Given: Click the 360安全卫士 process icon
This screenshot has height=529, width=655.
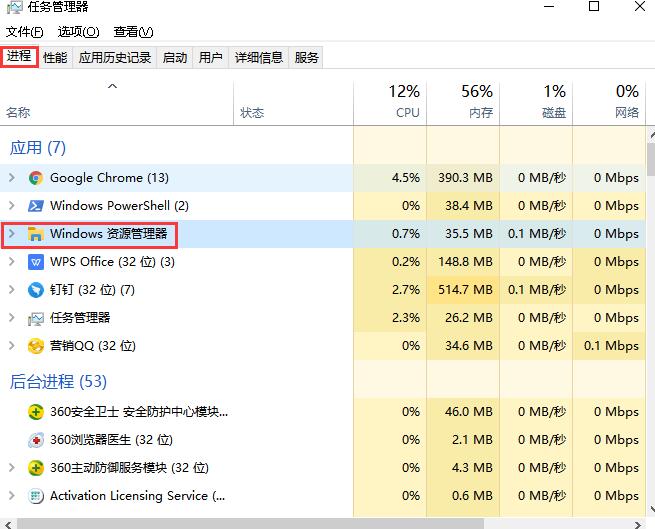Looking at the screenshot, I should pos(36,412).
